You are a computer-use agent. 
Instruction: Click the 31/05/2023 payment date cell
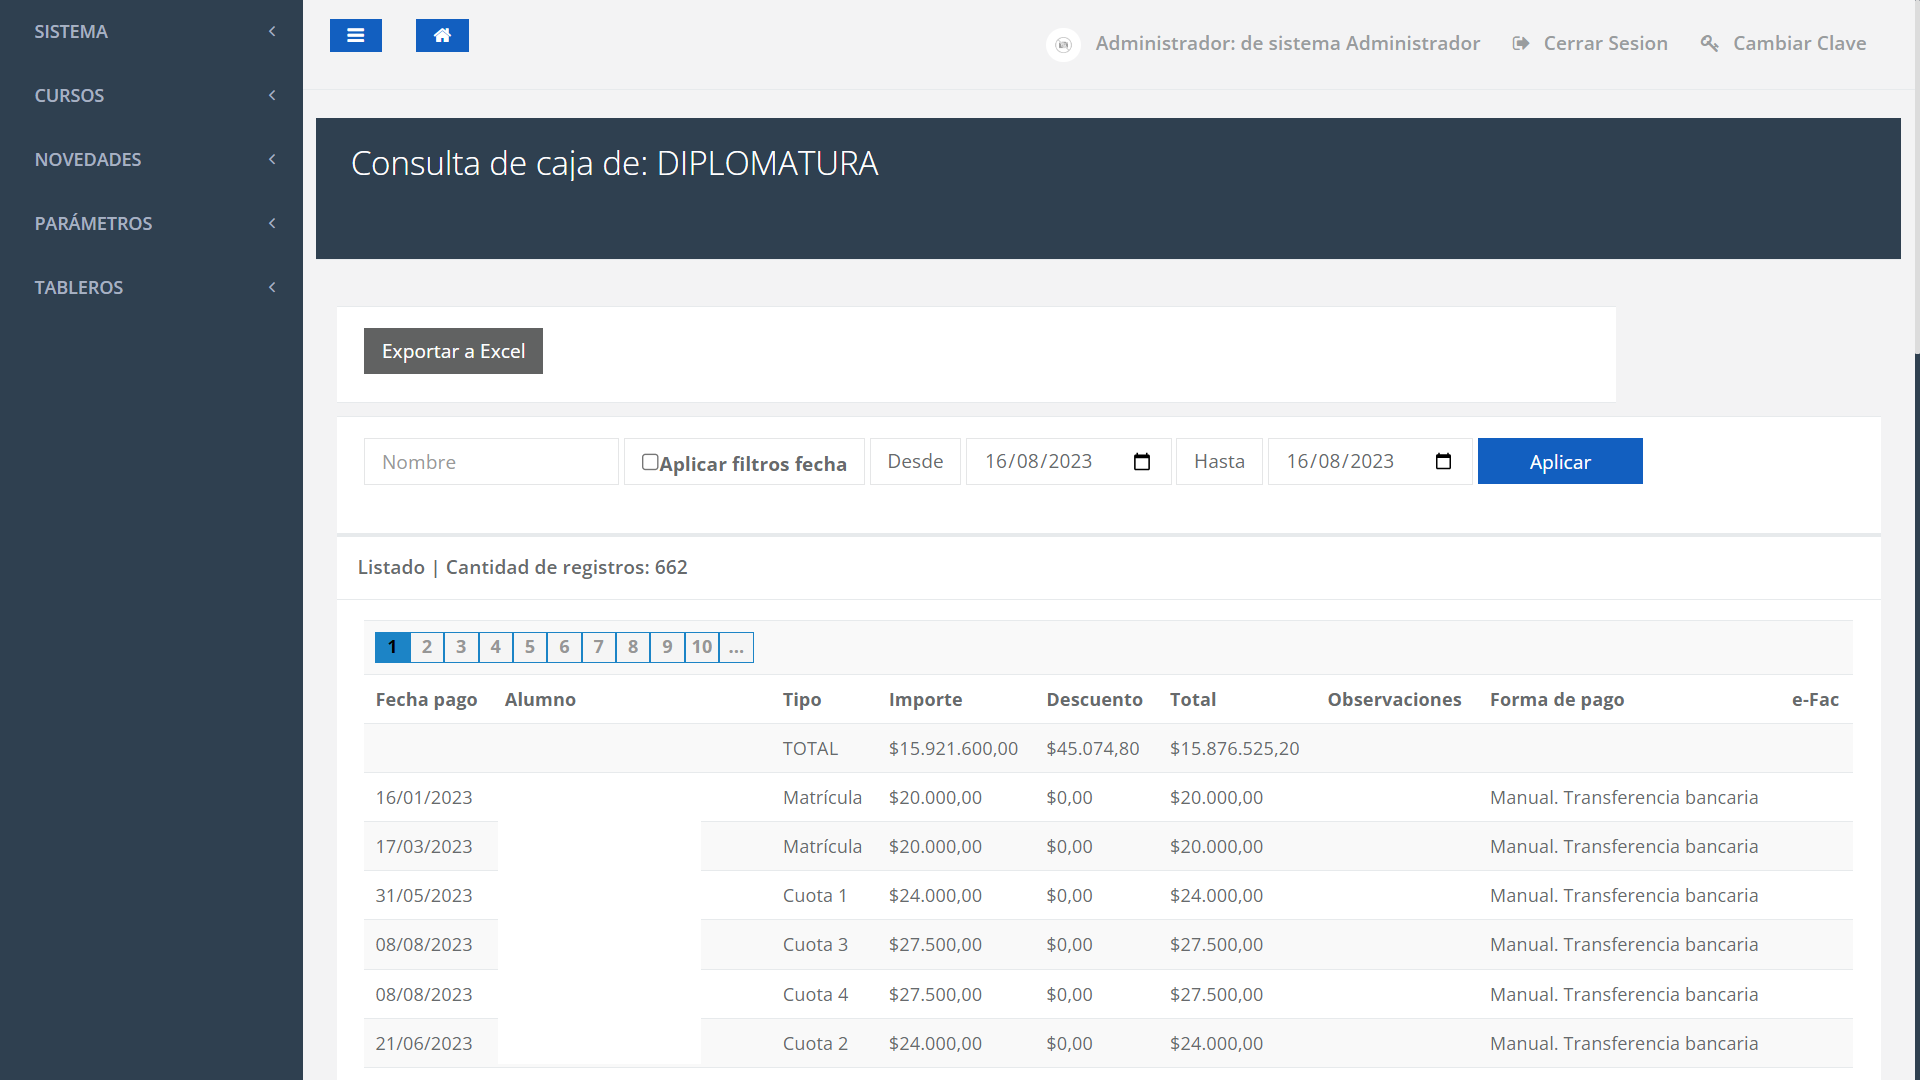[424, 895]
